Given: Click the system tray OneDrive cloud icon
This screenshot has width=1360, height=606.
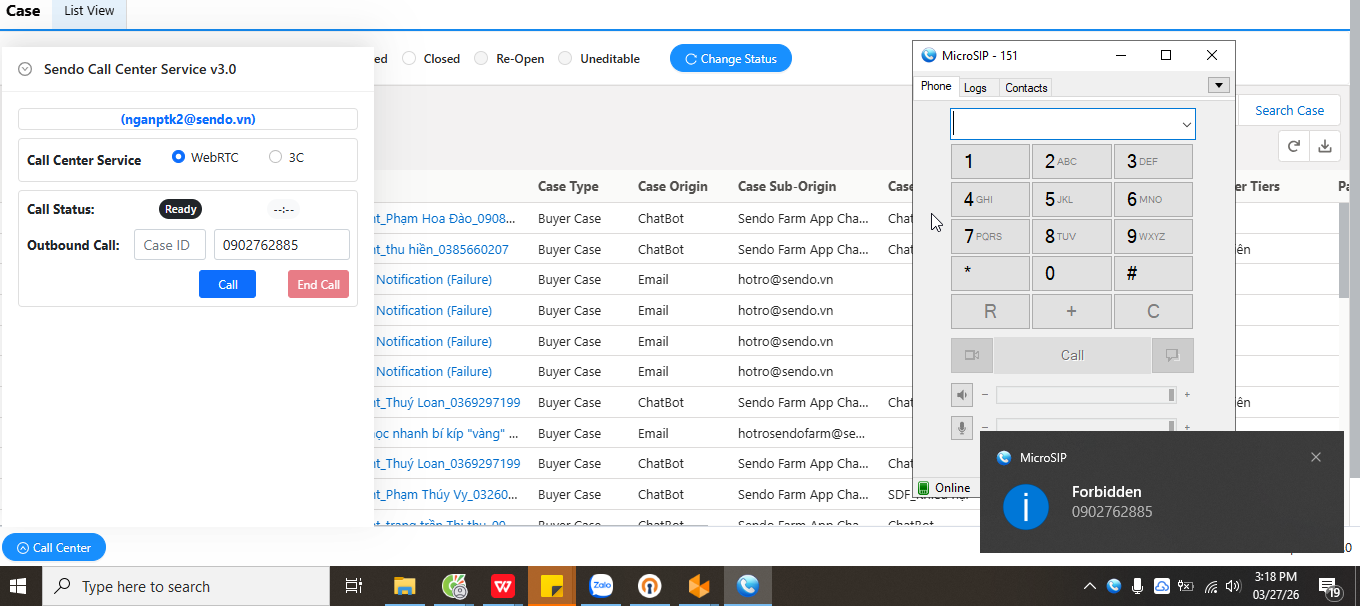Looking at the screenshot, I should [1162, 586].
